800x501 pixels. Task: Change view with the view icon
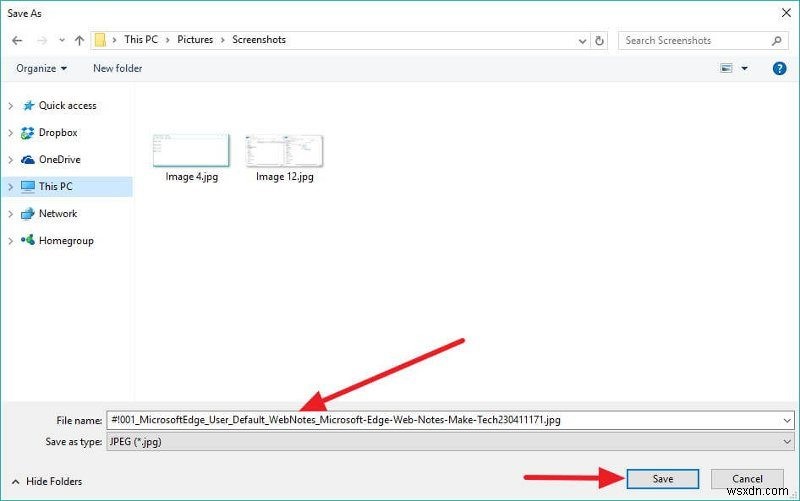(x=726, y=68)
